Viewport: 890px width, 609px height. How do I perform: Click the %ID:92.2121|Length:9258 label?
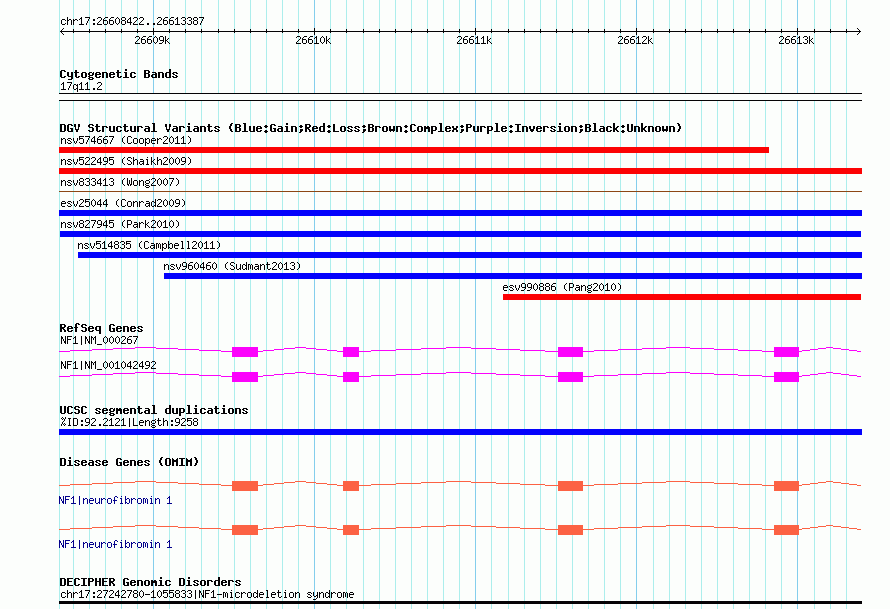tap(129, 422)
